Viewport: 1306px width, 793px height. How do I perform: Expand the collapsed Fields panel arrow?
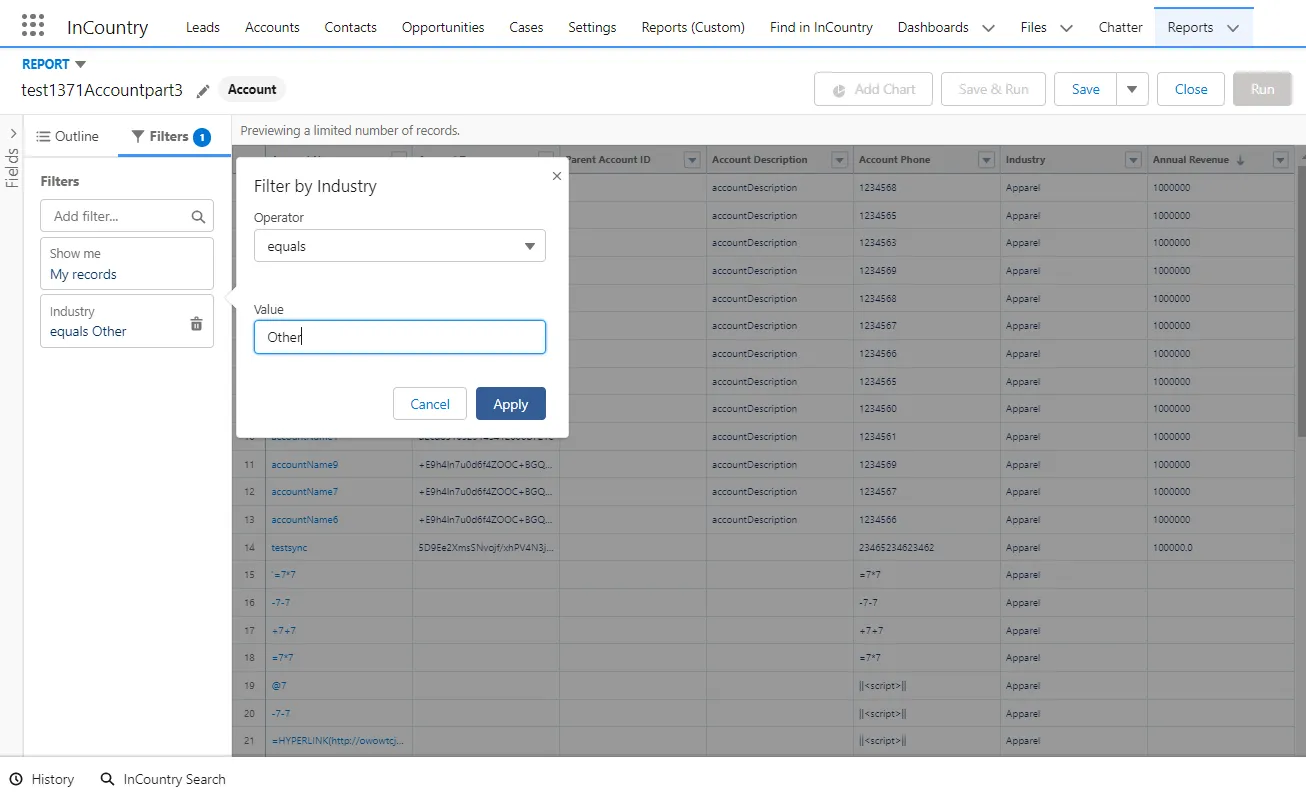tap(13, 134)
